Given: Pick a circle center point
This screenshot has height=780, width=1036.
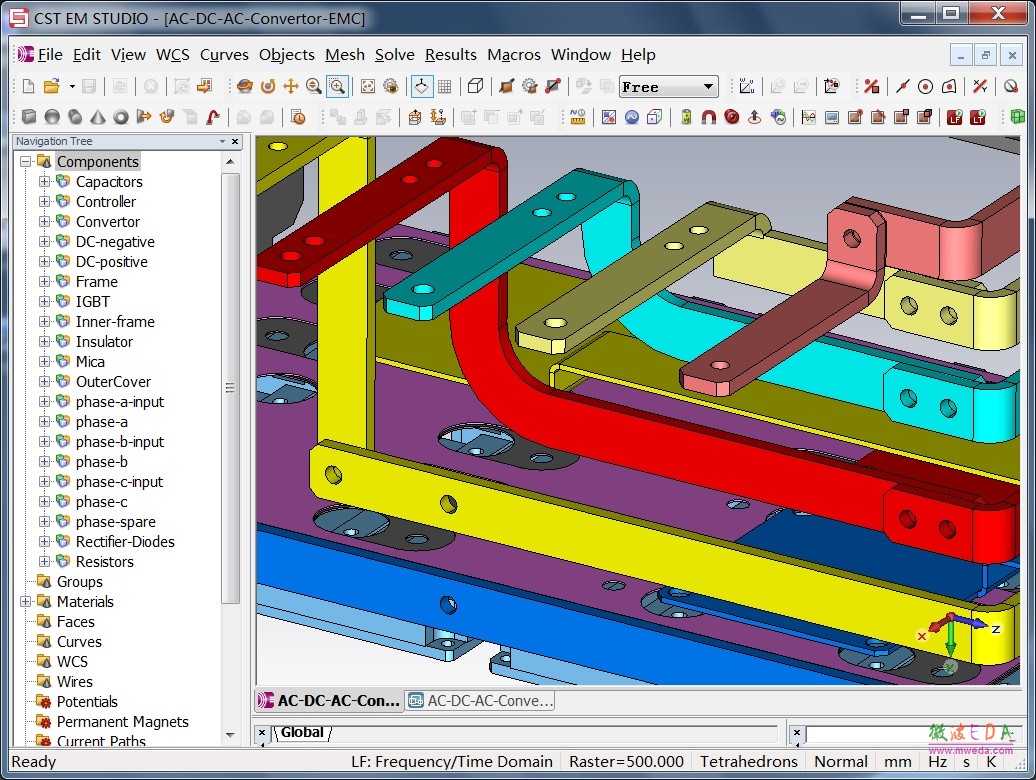Looking at the screenshot, I should [x=926, y=86].
